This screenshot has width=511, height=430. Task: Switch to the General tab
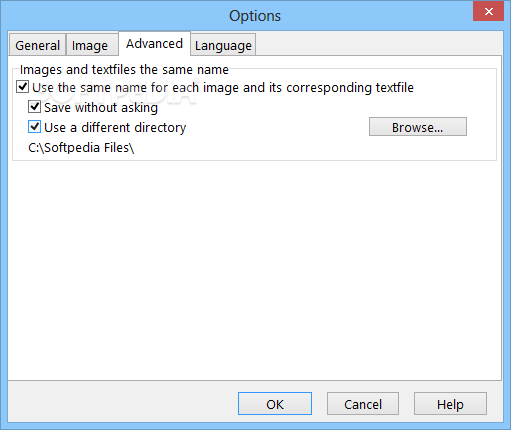[37, 45]
